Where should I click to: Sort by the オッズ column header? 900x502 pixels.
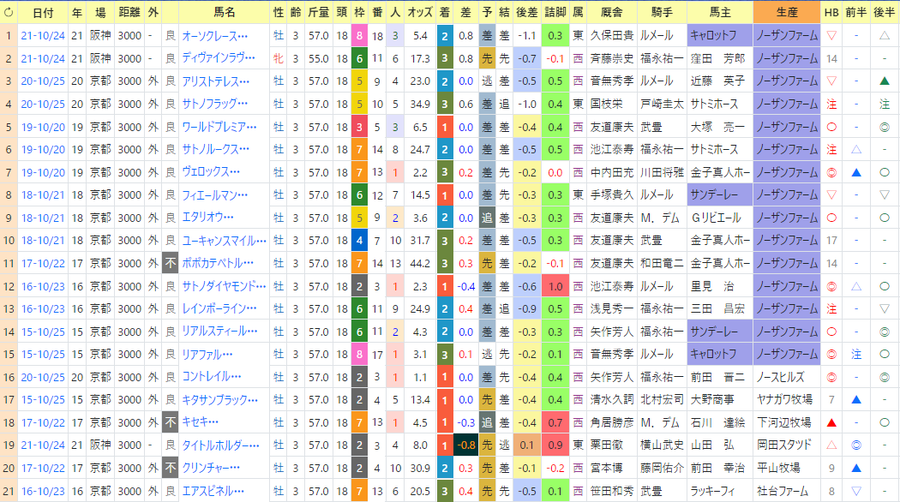click(420, 12)
